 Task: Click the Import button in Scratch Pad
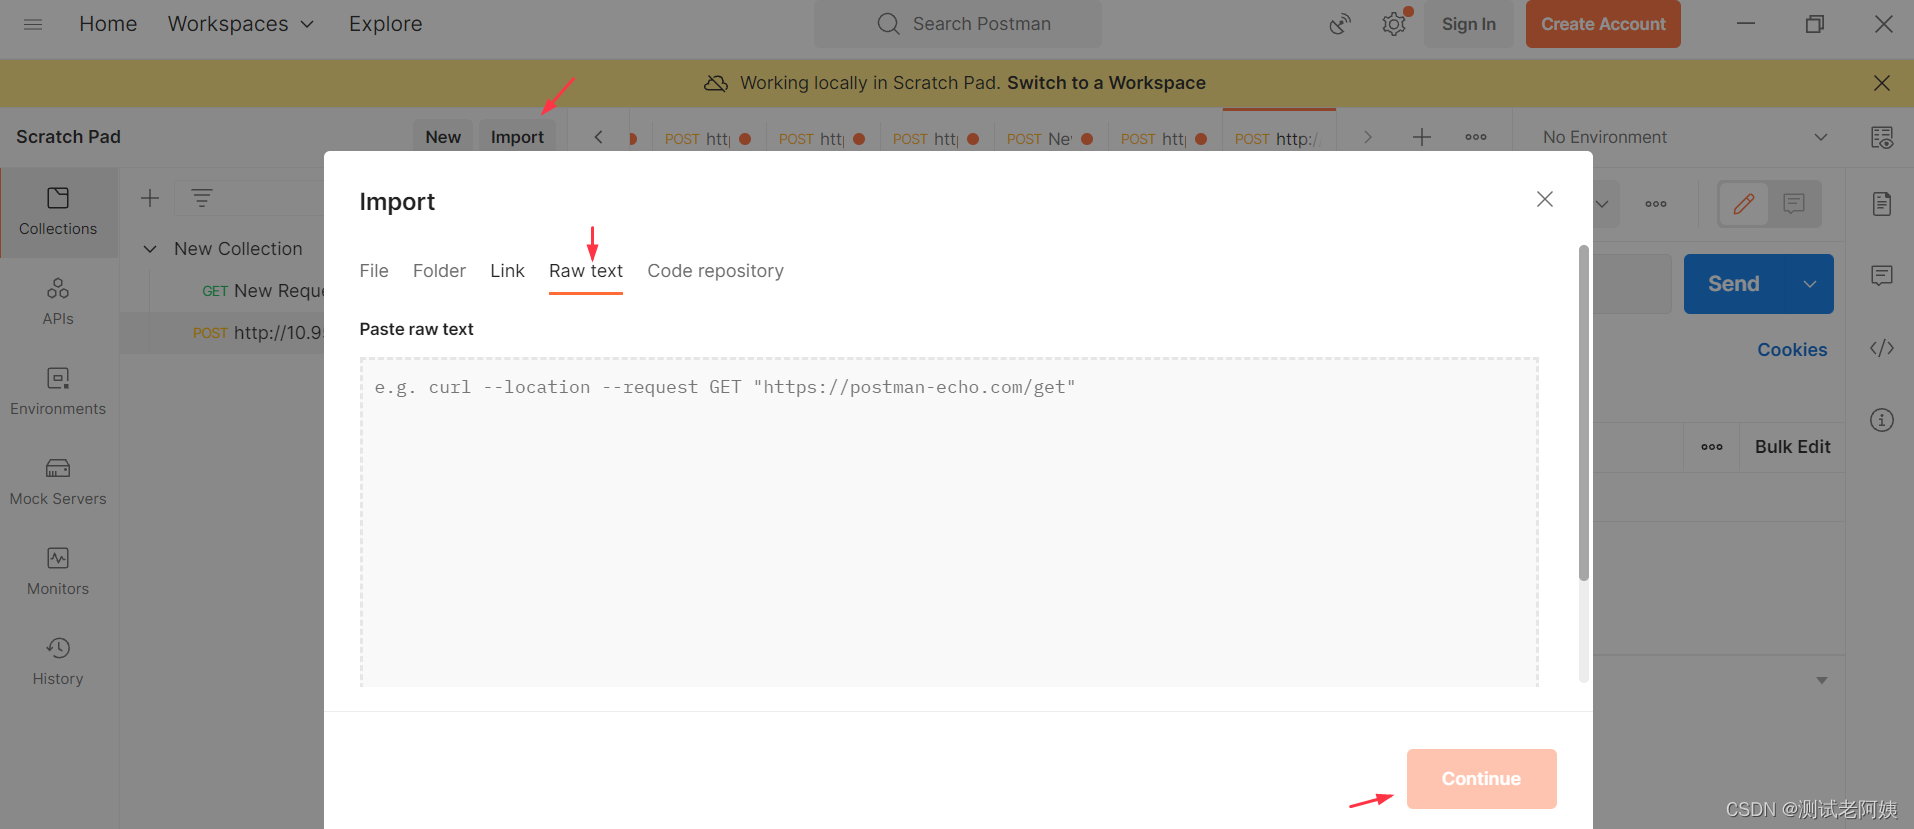[x=517, y=137]
